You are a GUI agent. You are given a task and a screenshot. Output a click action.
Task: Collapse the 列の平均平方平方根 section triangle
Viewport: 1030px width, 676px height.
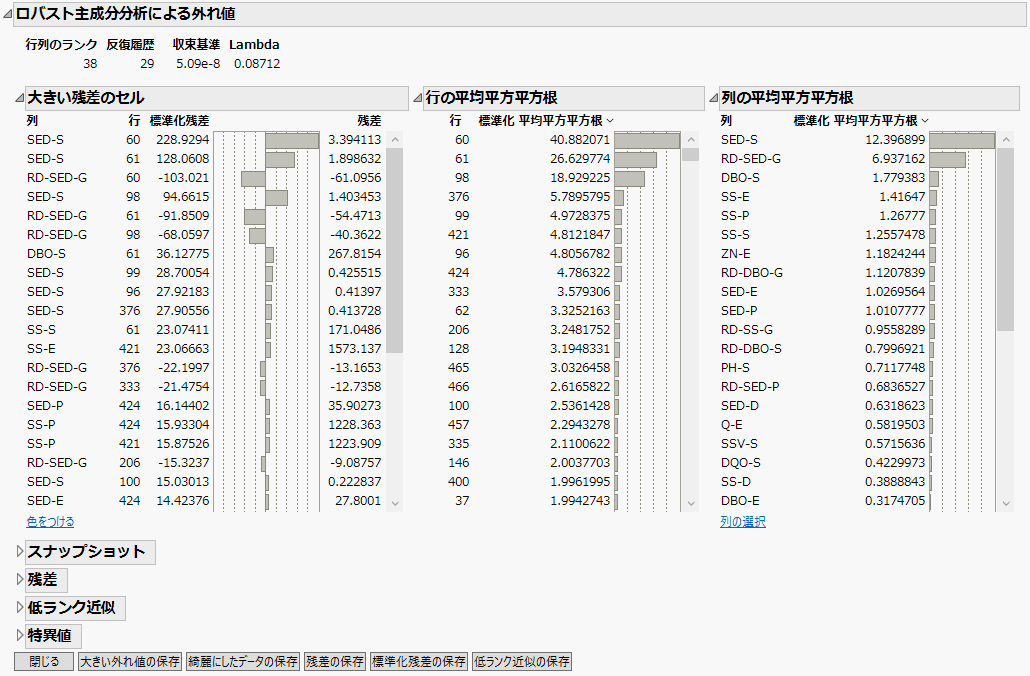(713, 98)
